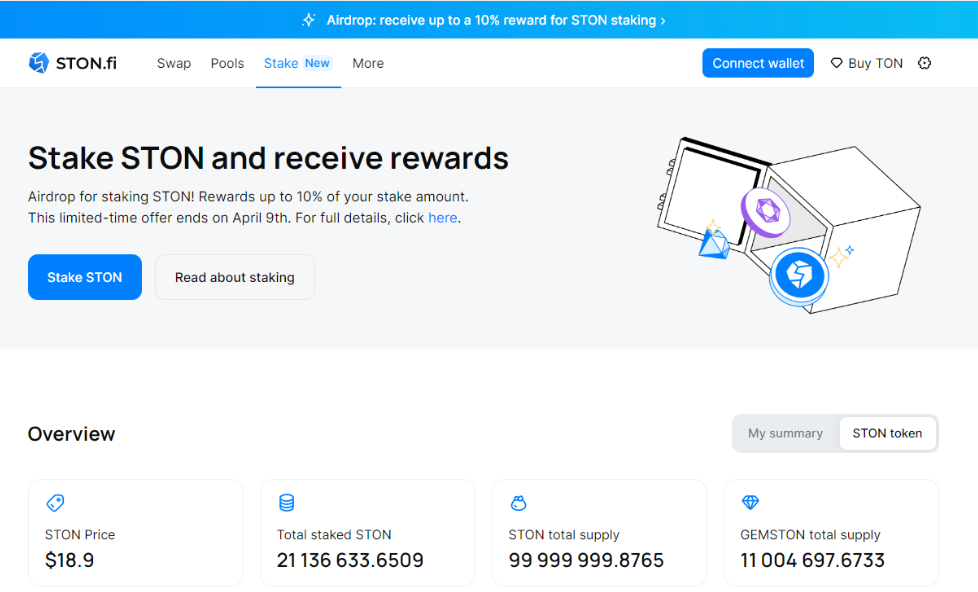The image size is (978, 592).
Task: Click the value 11 004 697.6733
Action: tap(812, 560)
